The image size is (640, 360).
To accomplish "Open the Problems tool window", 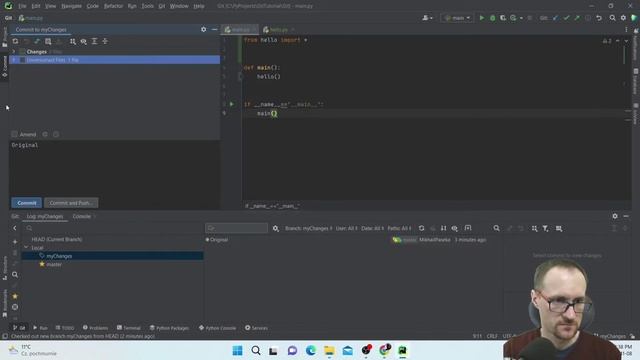I will [96, 328].
